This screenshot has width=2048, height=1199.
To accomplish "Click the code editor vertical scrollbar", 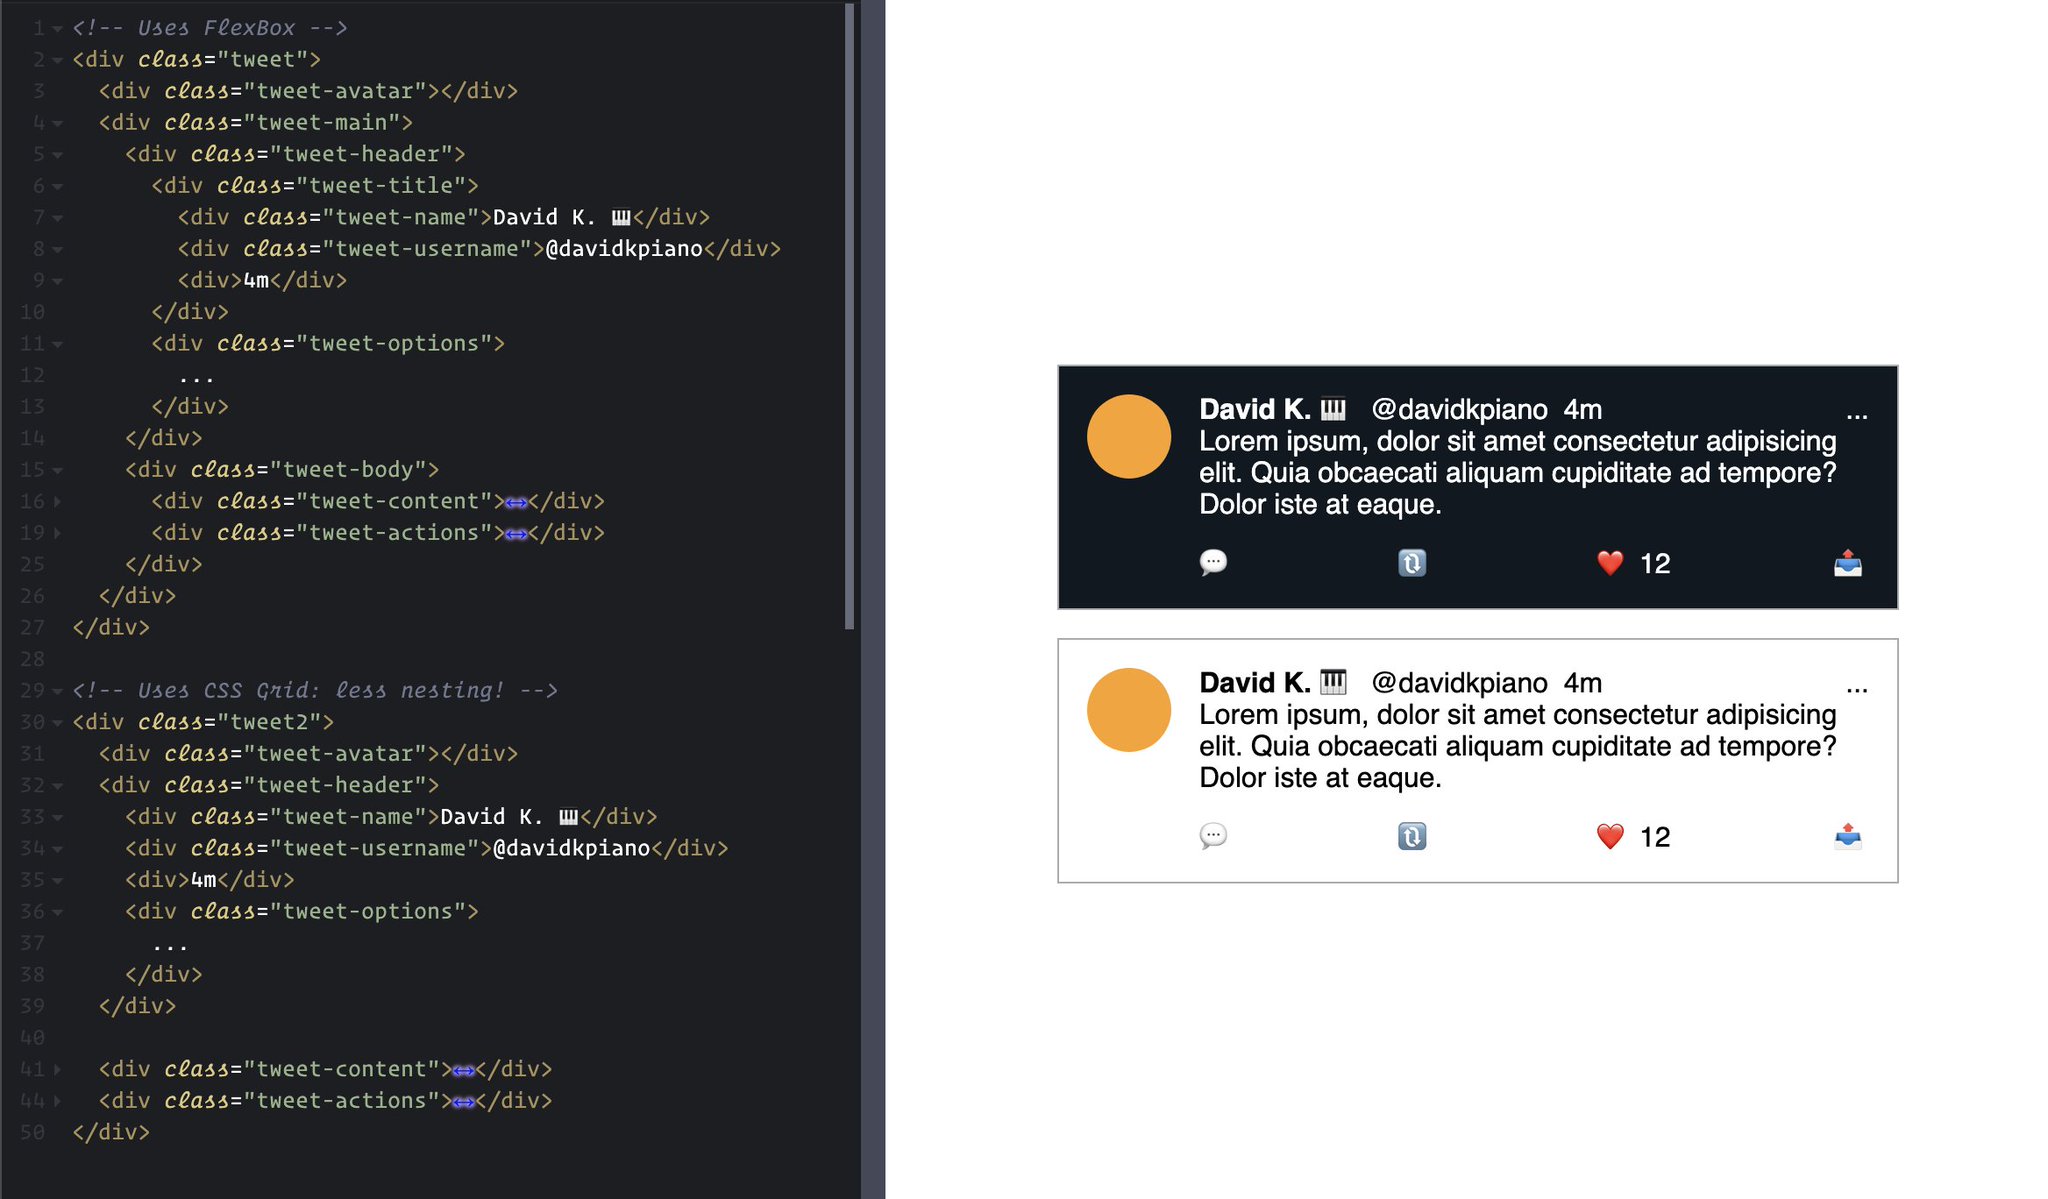I will [x=849, y=316].
